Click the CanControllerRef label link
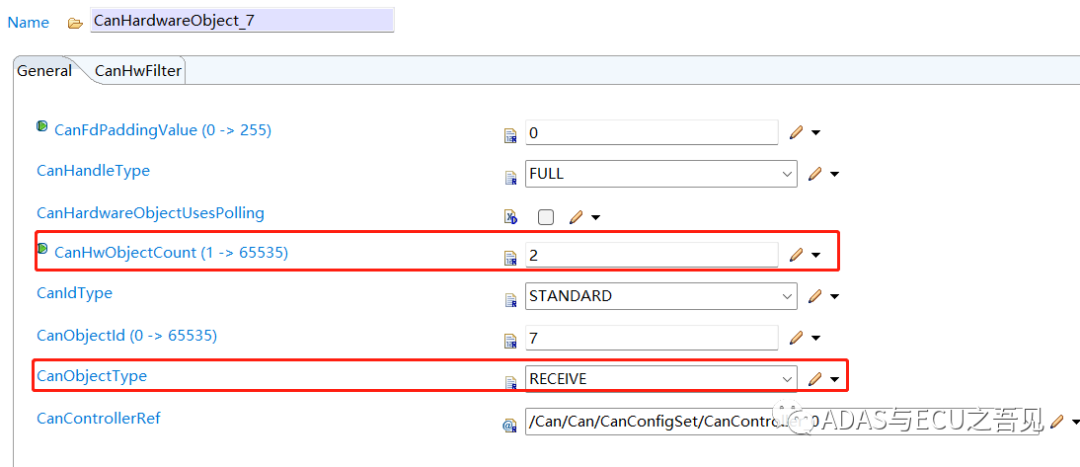Image resolution: width=1080 pixels, height=467 pixels. click(98, 418)
